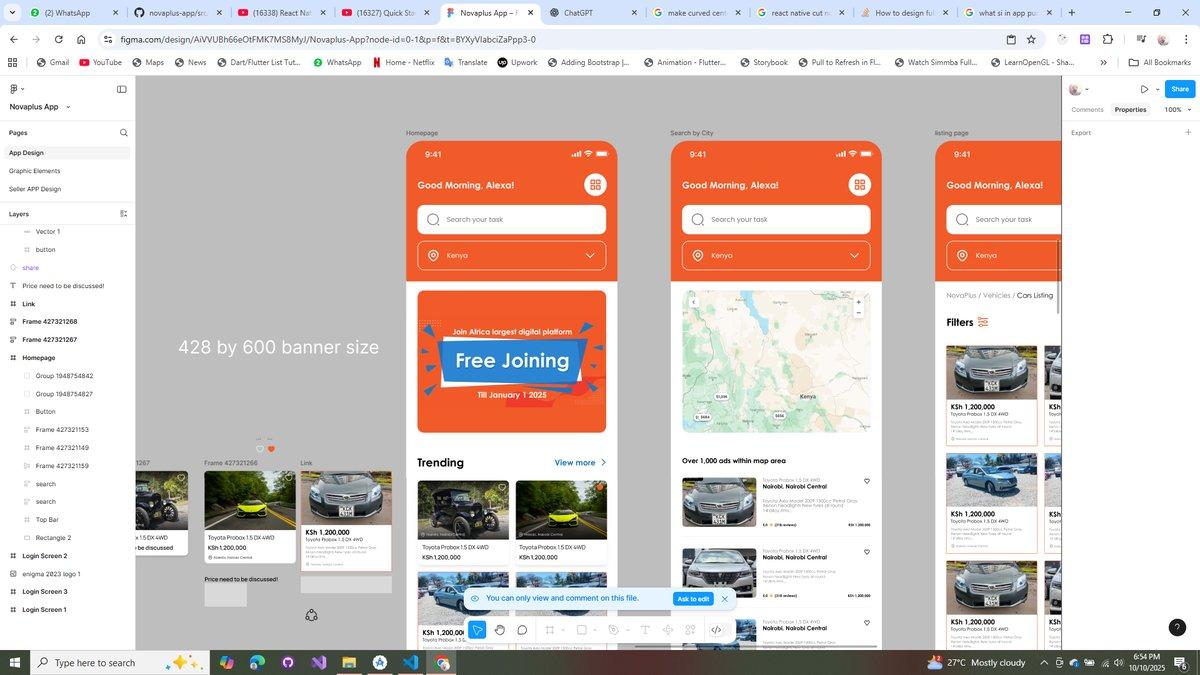Reload the page in Chrome
Screen dimensions: 1200x675
point(59,39)
